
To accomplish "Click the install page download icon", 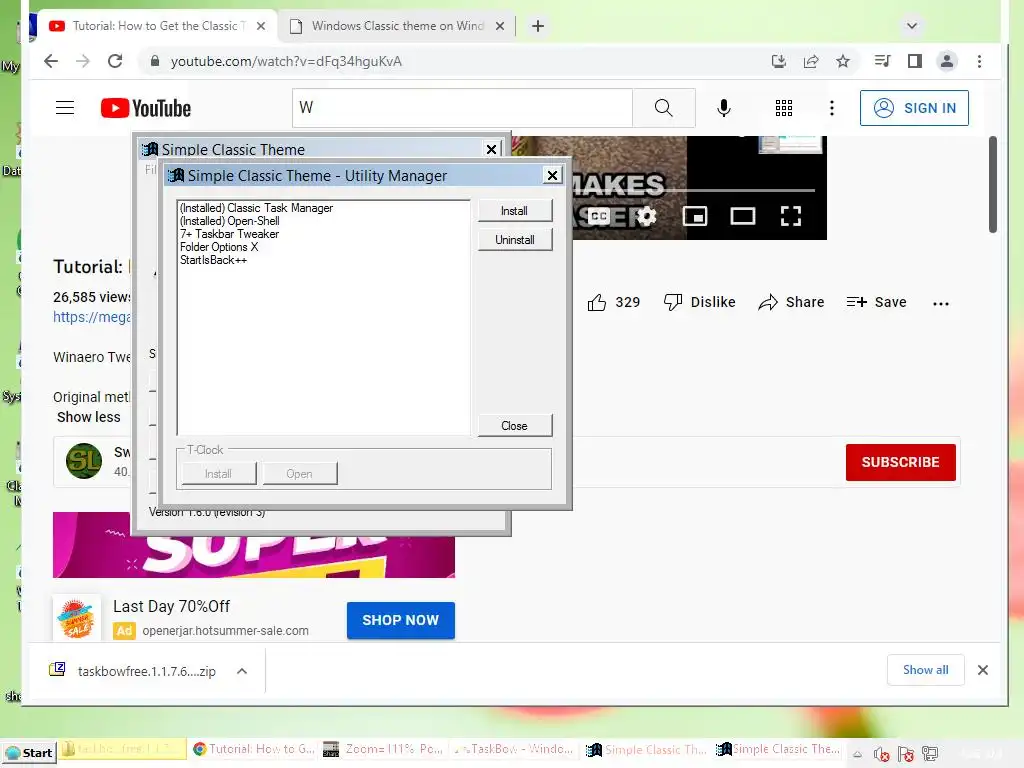I will (x=778, y=61).
